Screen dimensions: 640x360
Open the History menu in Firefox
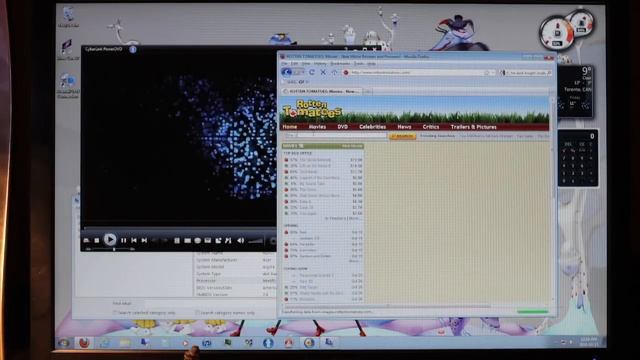tap(320, 64)
